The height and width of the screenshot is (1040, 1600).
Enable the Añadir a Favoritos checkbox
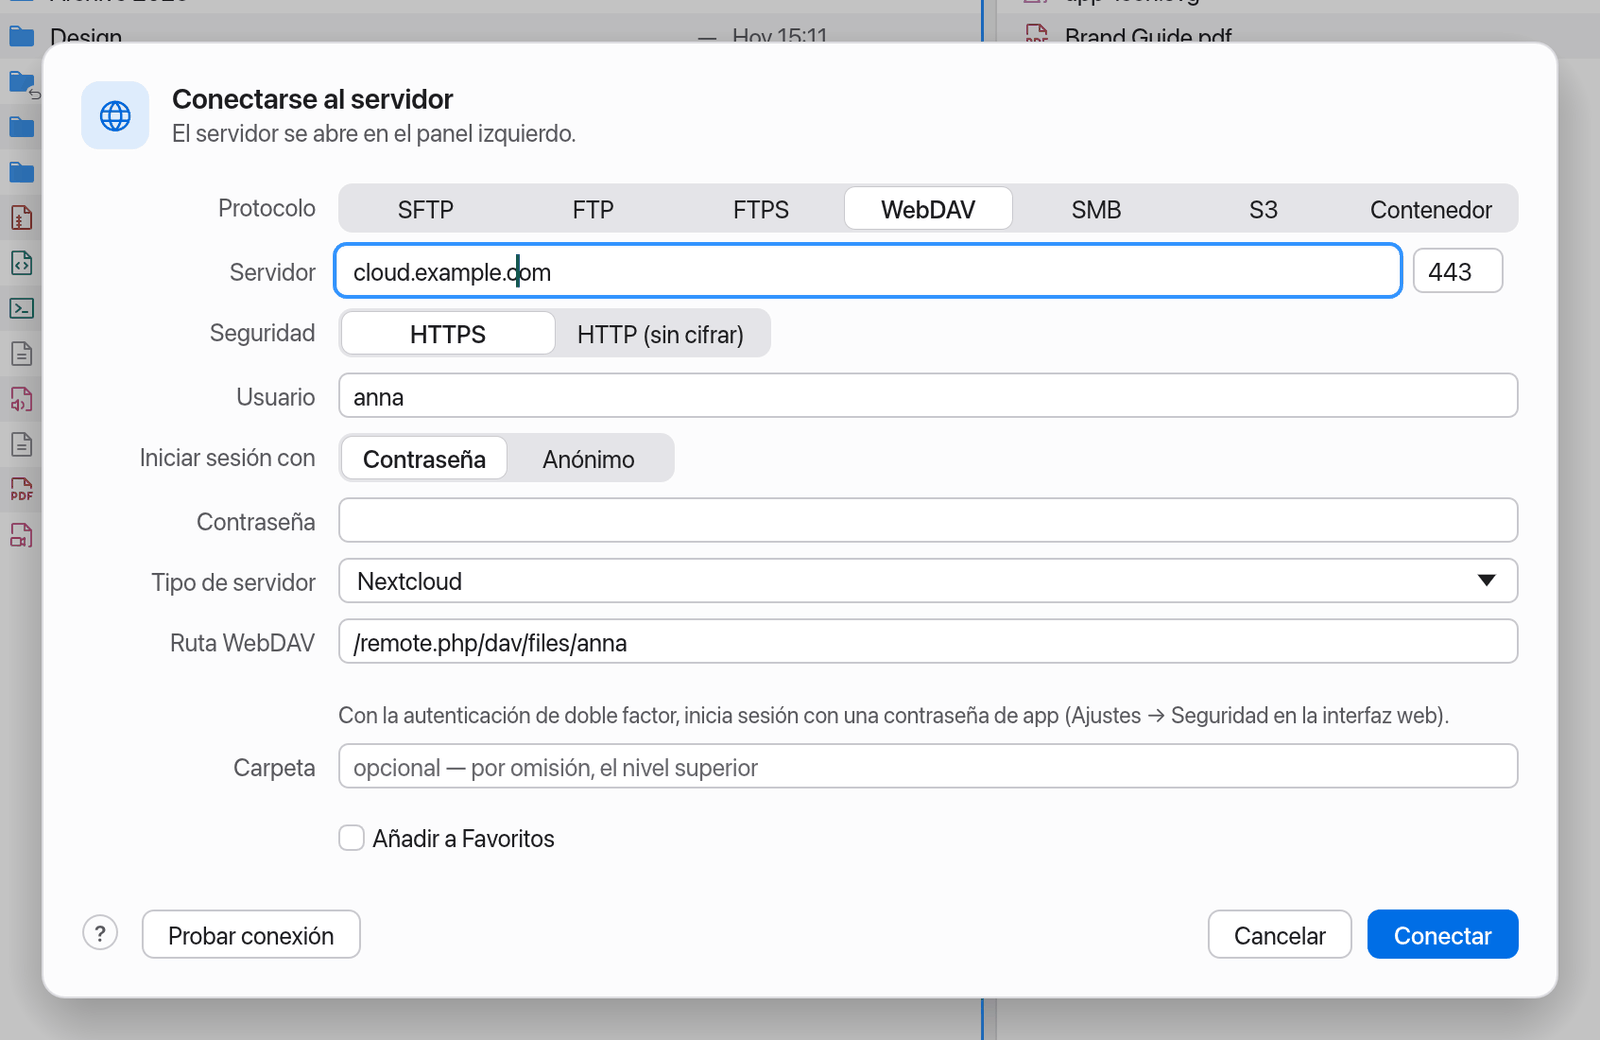pyautogui.click(x=351, y=838)
